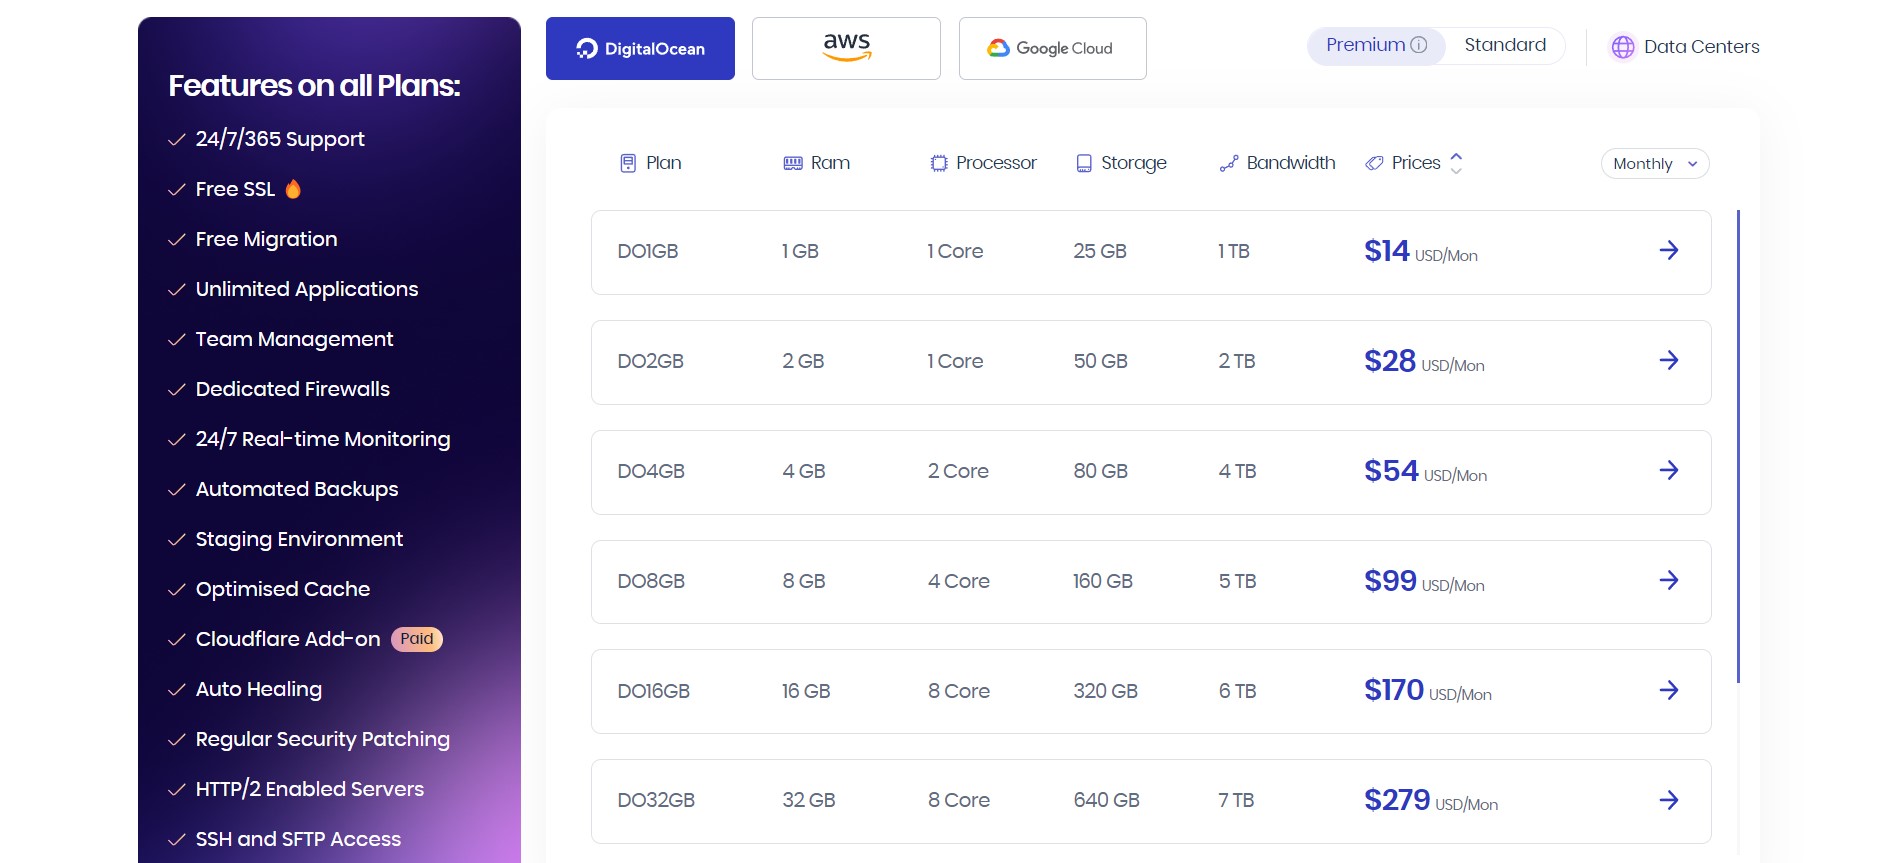Click the arrow icon for $99 plan
Viewport: 1896px width, 863px height.
[x=1668, y=581]
